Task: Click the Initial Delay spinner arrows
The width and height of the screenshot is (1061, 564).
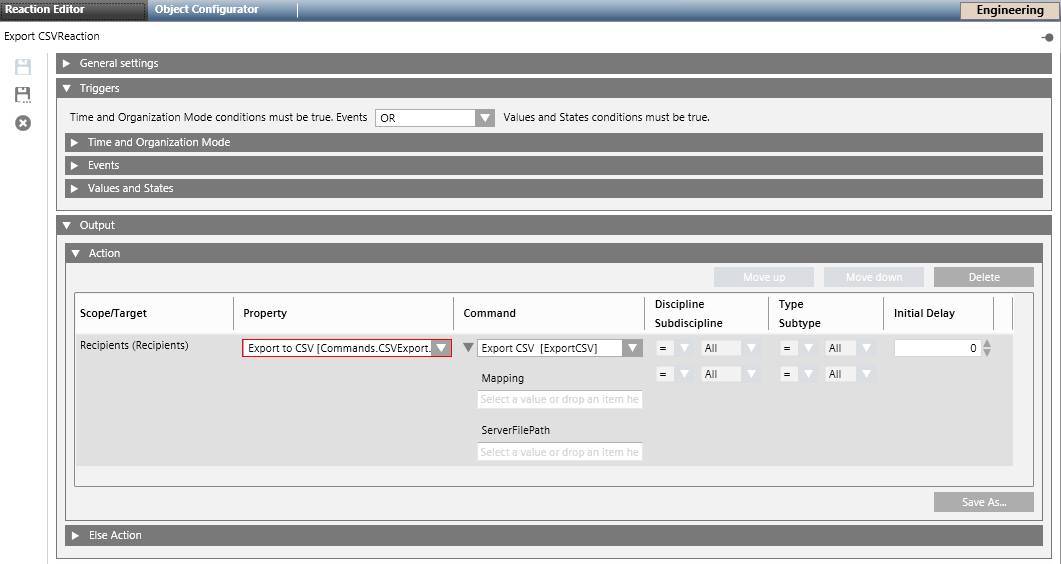Action: (988, 348)
